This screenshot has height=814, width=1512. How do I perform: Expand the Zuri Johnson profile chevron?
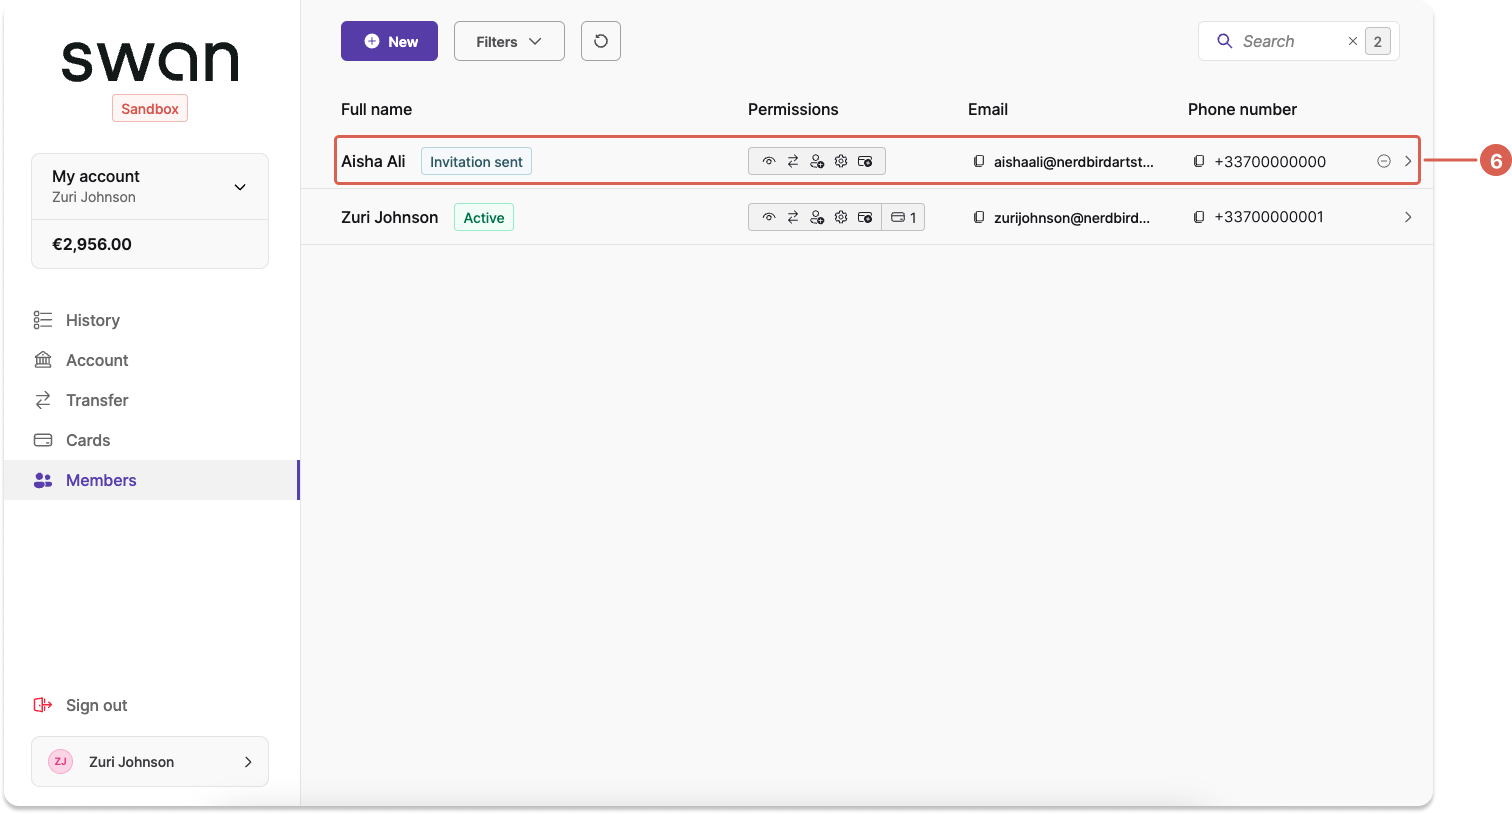click(248, 762)
